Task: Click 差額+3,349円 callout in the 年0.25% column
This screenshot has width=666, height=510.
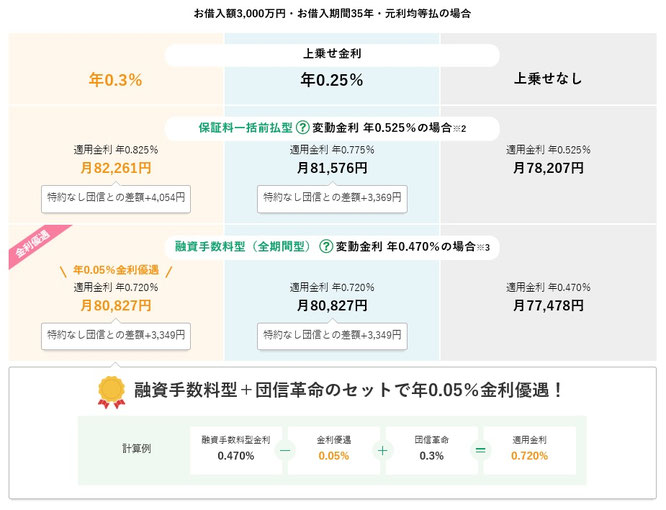Action: point(332,335)
